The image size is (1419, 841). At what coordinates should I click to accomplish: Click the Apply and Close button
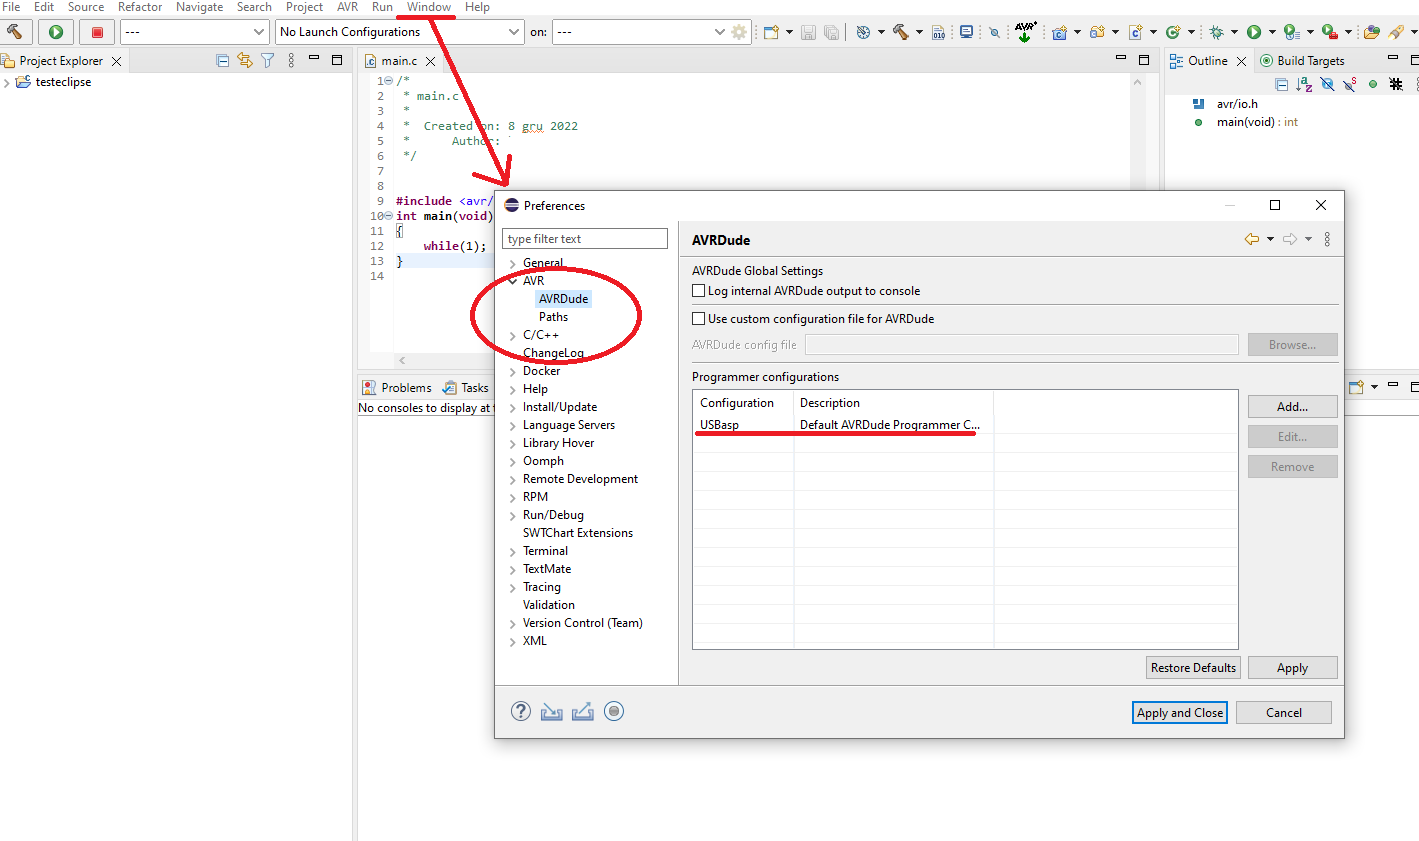coord(1180,713)
